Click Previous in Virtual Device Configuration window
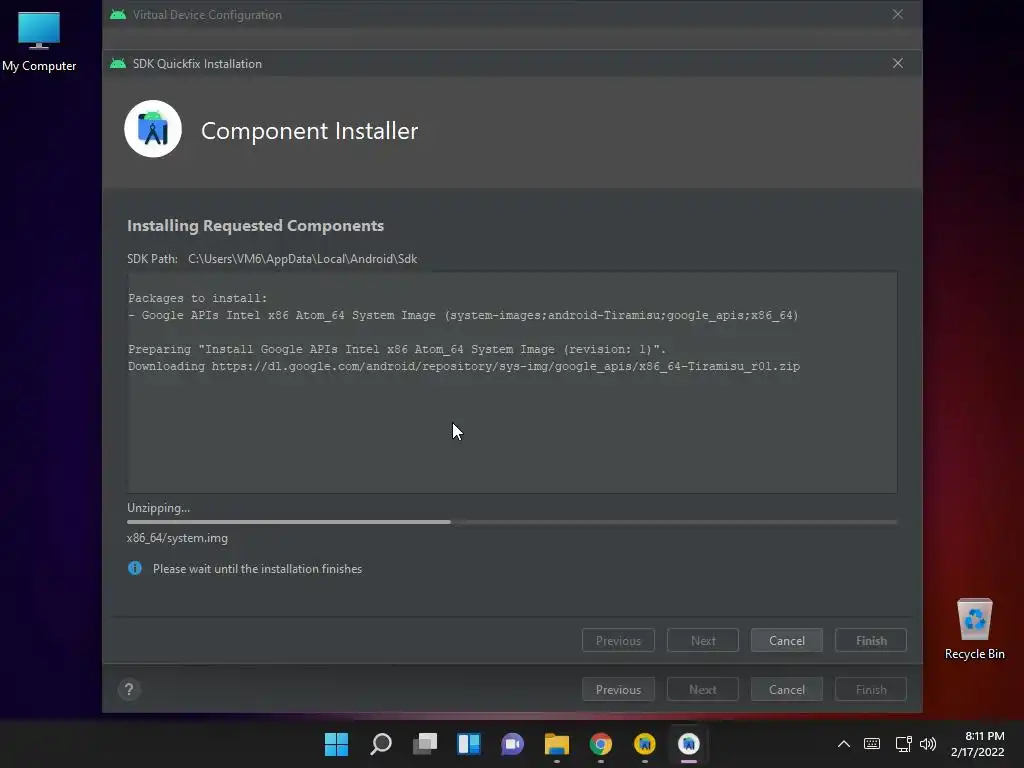The image size is (1024, 768). pyautogui.click(x=618, y=690)
